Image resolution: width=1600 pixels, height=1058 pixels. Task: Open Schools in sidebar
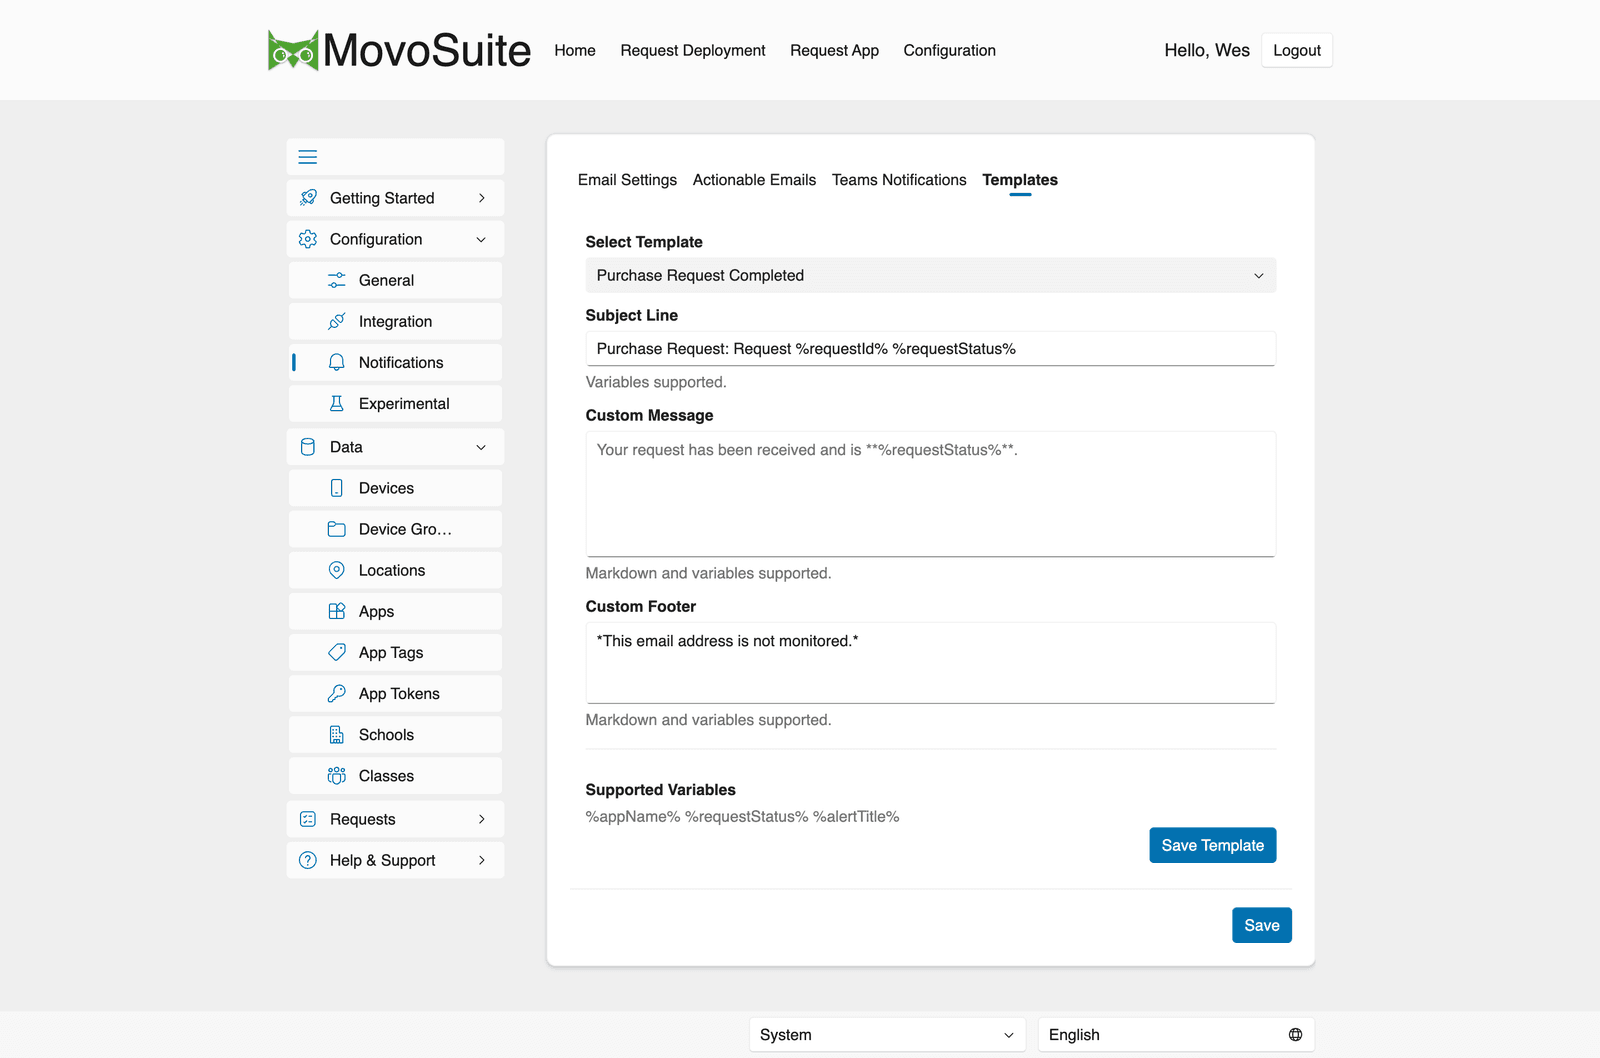[x=395, y=734]
